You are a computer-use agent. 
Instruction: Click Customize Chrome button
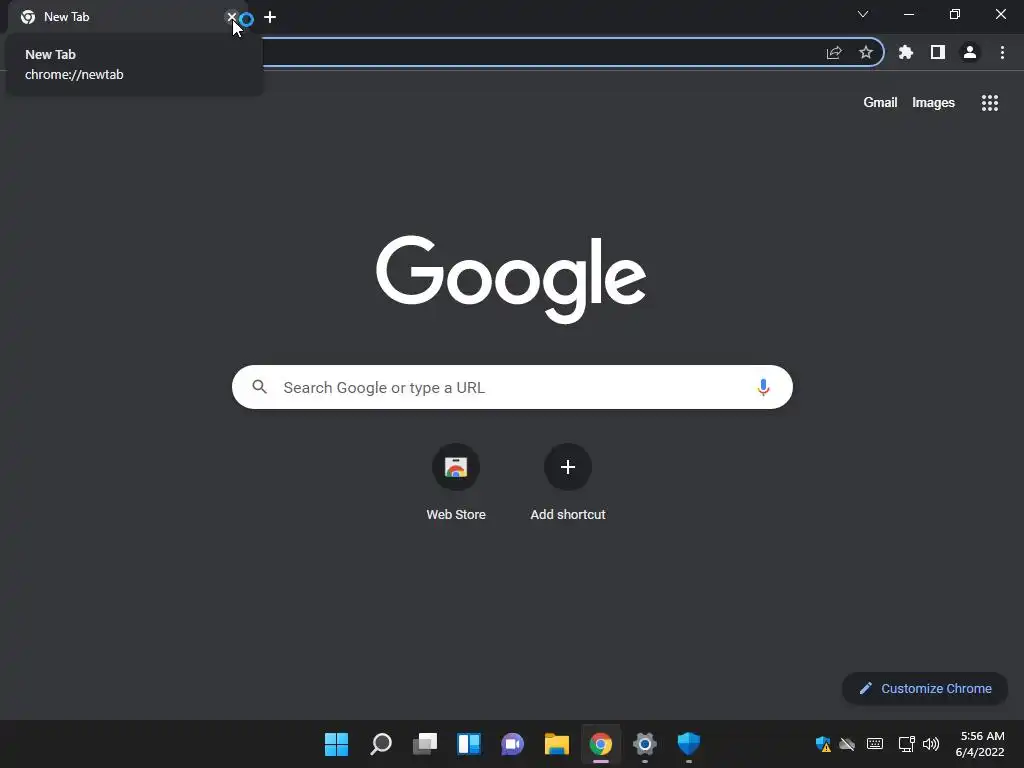pos(925,688)
